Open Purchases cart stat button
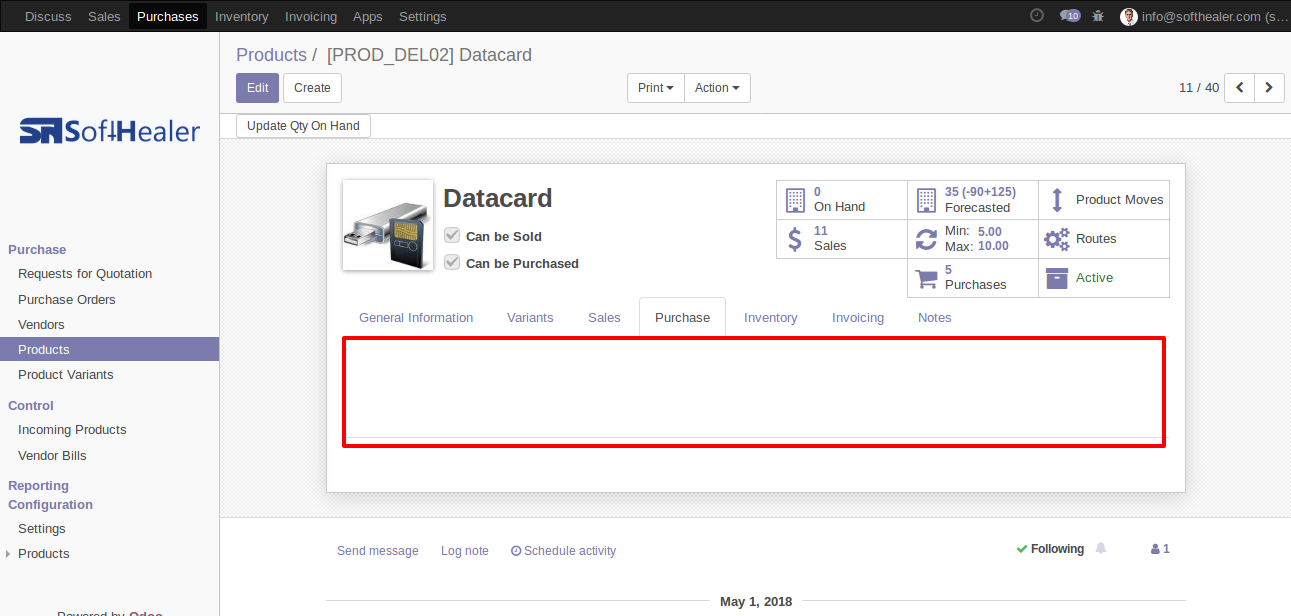The image size is (1291, 616). click(x=973, y=278)
